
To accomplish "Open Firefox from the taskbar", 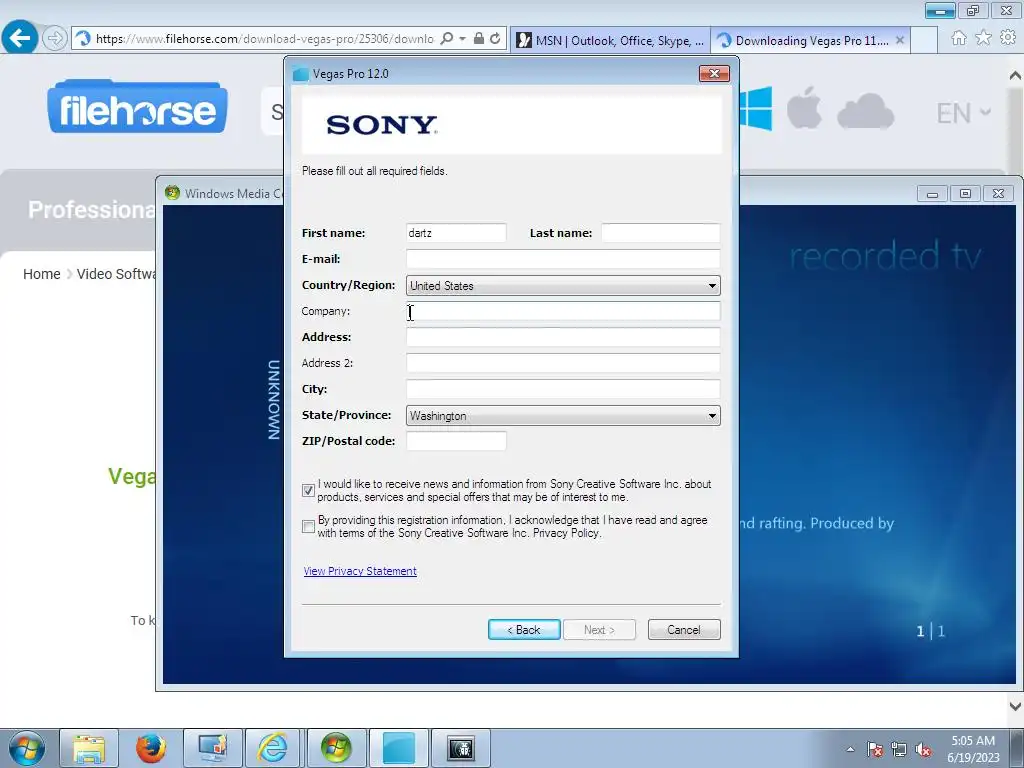I will (x=151, y=748).
